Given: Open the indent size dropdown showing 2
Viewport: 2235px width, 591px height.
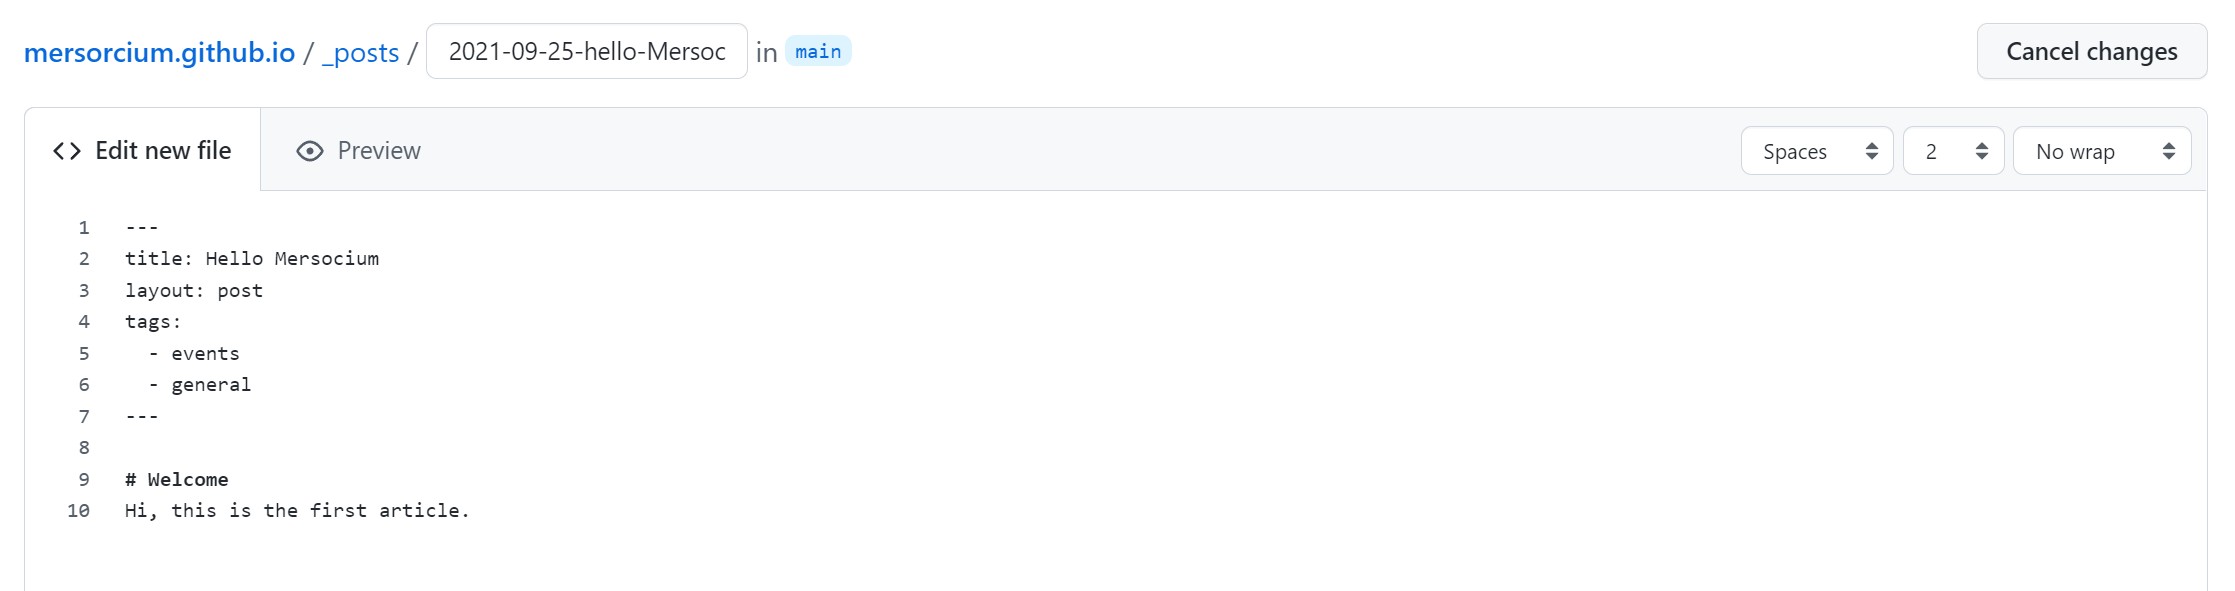Looking at the screenshot, I should tap(1954, 151).
